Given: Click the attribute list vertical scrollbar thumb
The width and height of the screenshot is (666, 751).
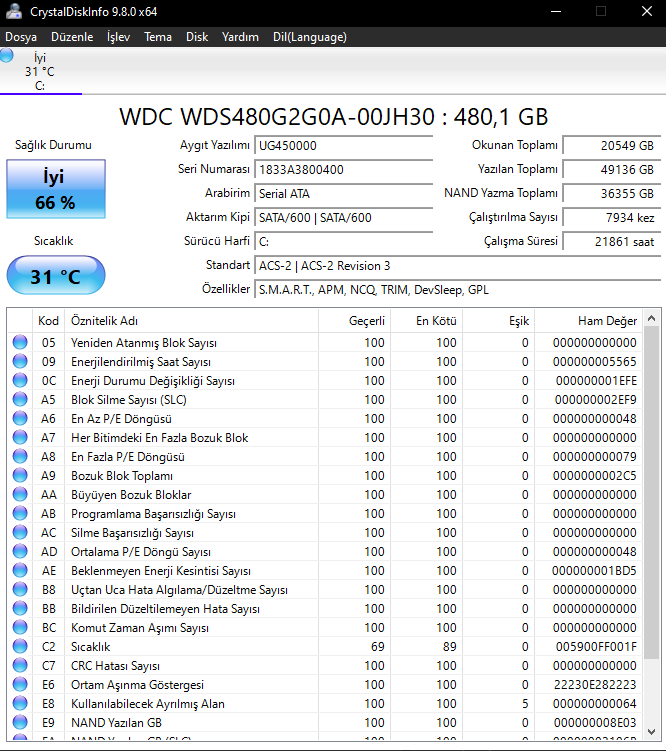Looking at the screenshot, I should (x=651, y=492).
